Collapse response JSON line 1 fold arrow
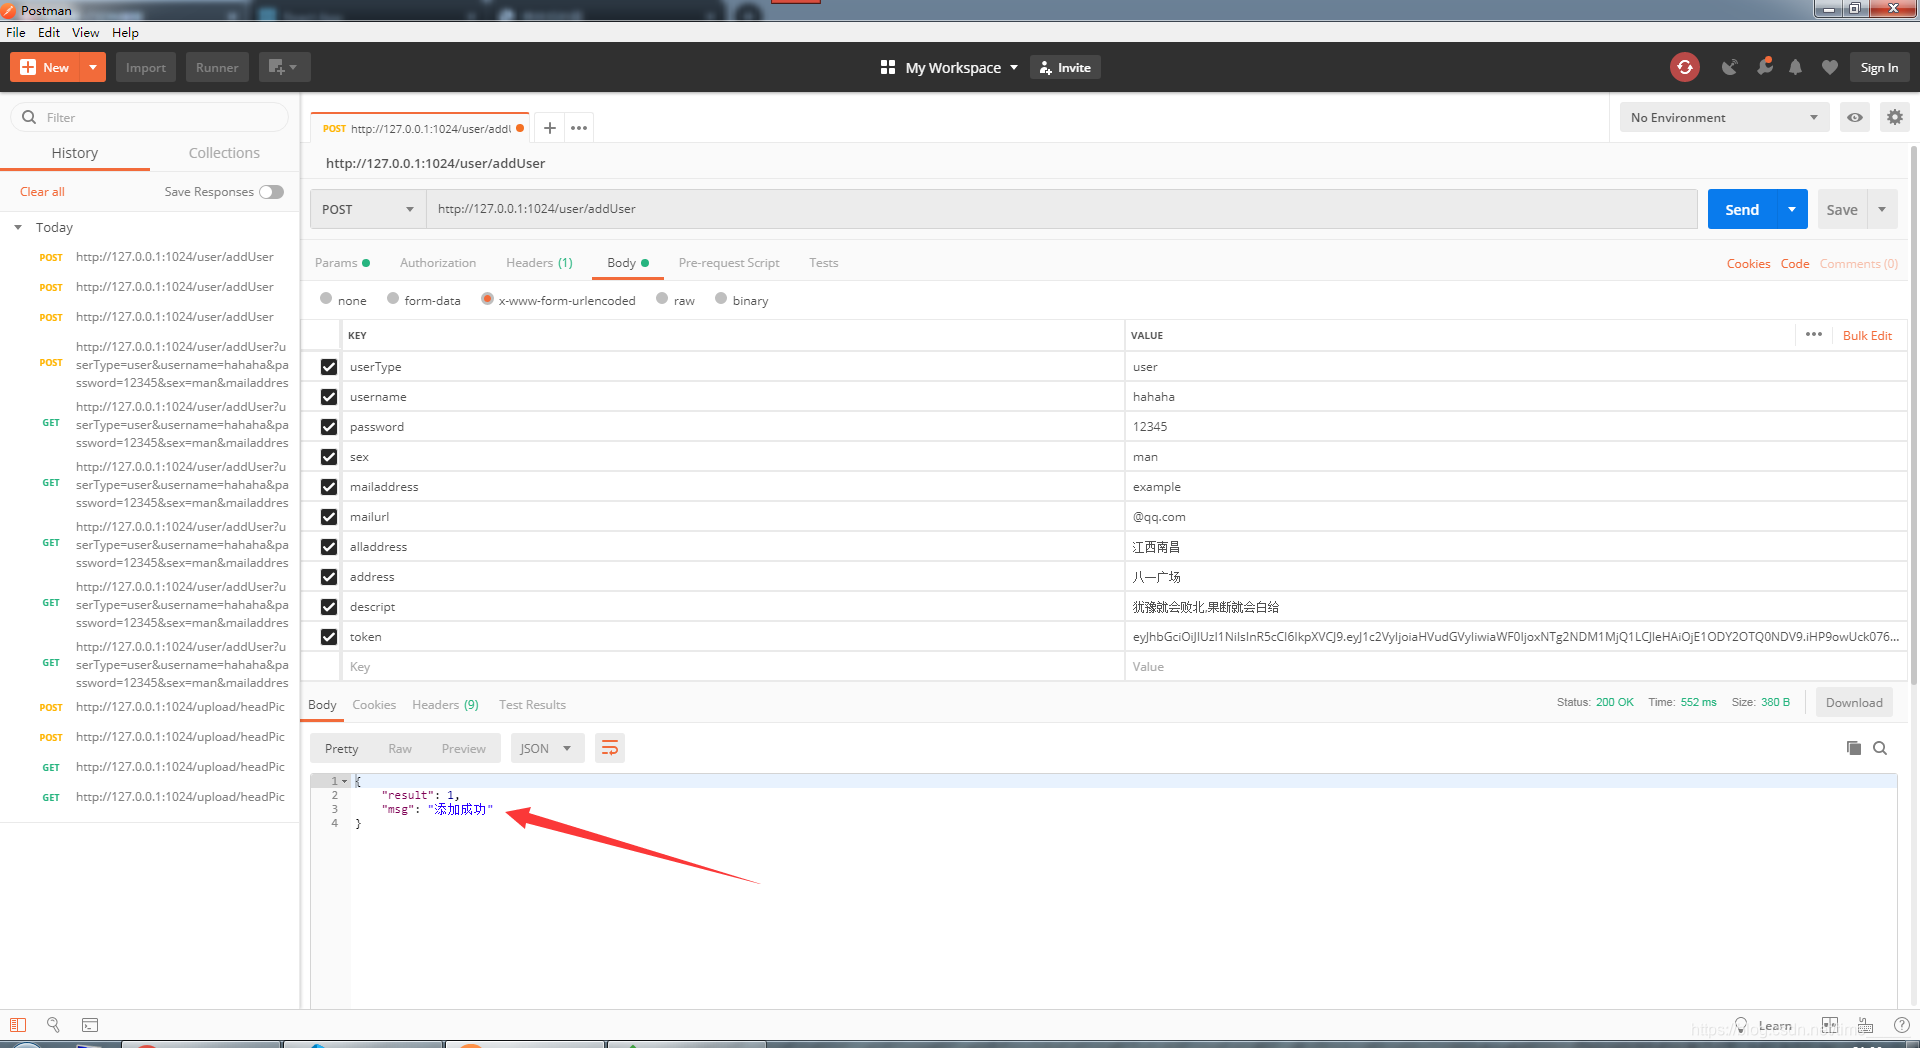The width and height of the screenshot is (1920, 1048). click(345, 781)
